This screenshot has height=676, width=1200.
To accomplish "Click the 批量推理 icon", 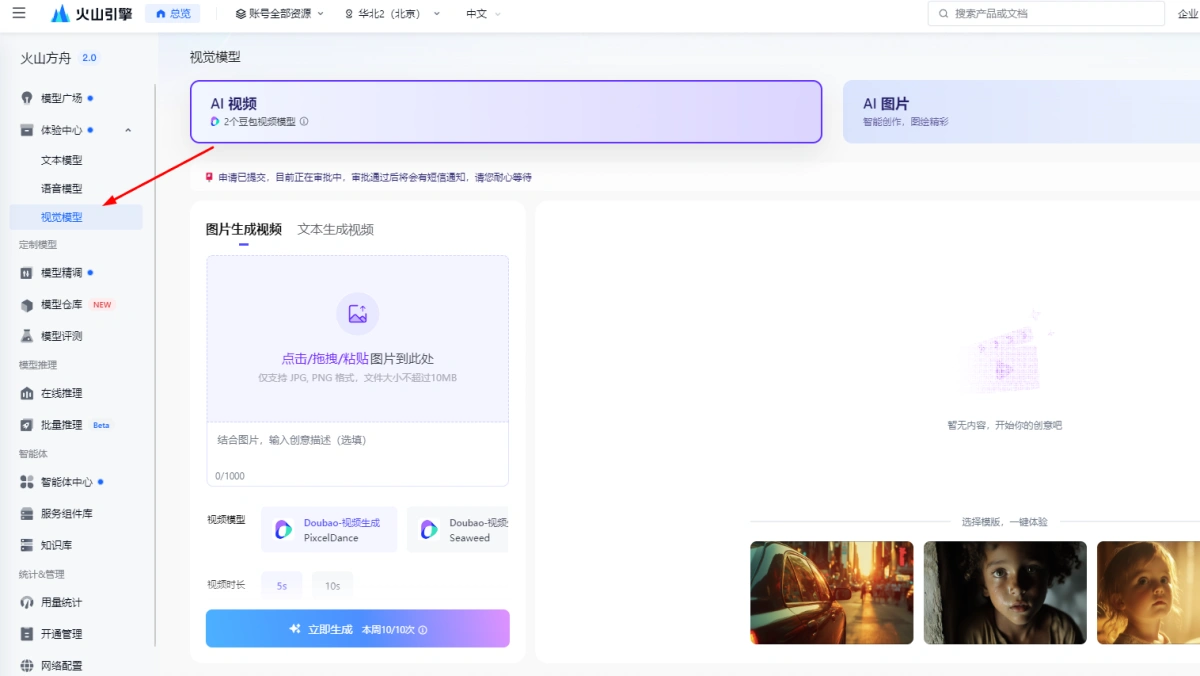I will [27, 425].
